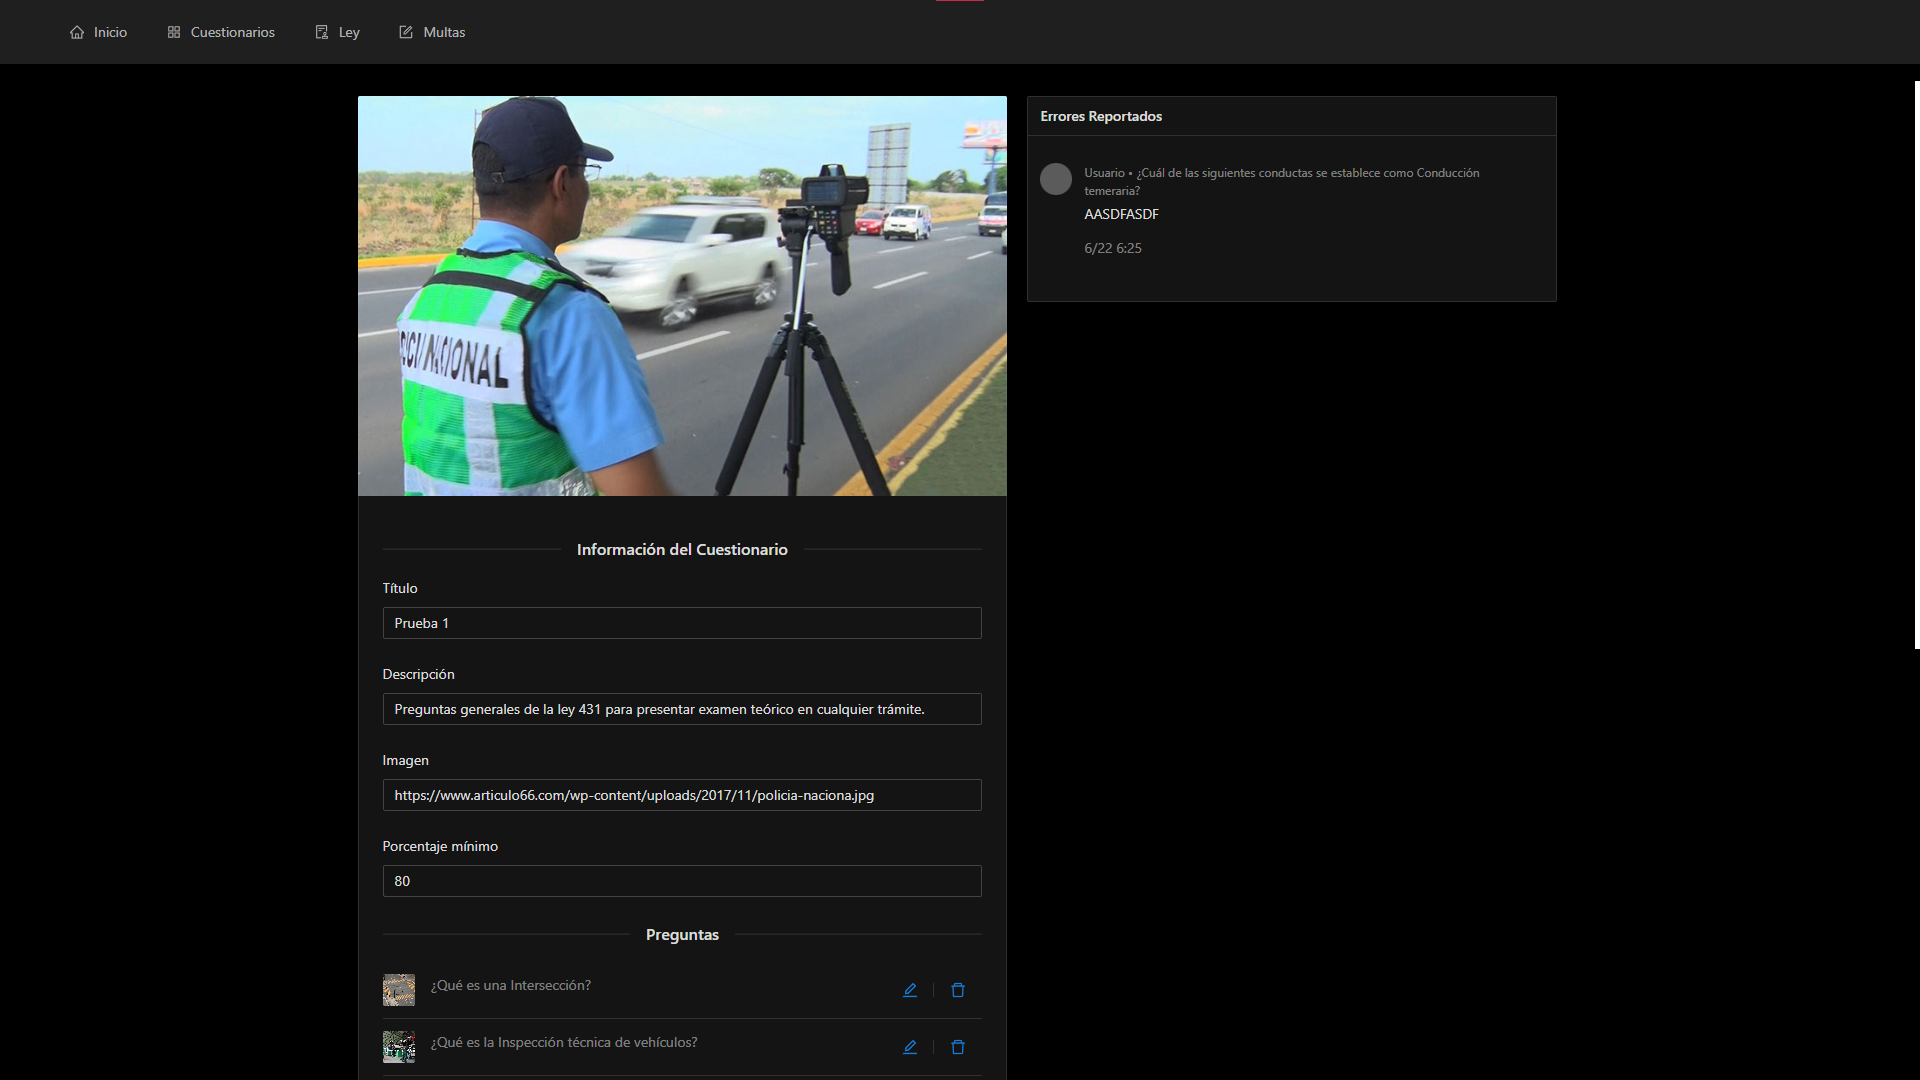Delete the '¿Qué es una Intersección?' question
The width and height of the screenshot is (1920, 1080).
tap(958, 990)
